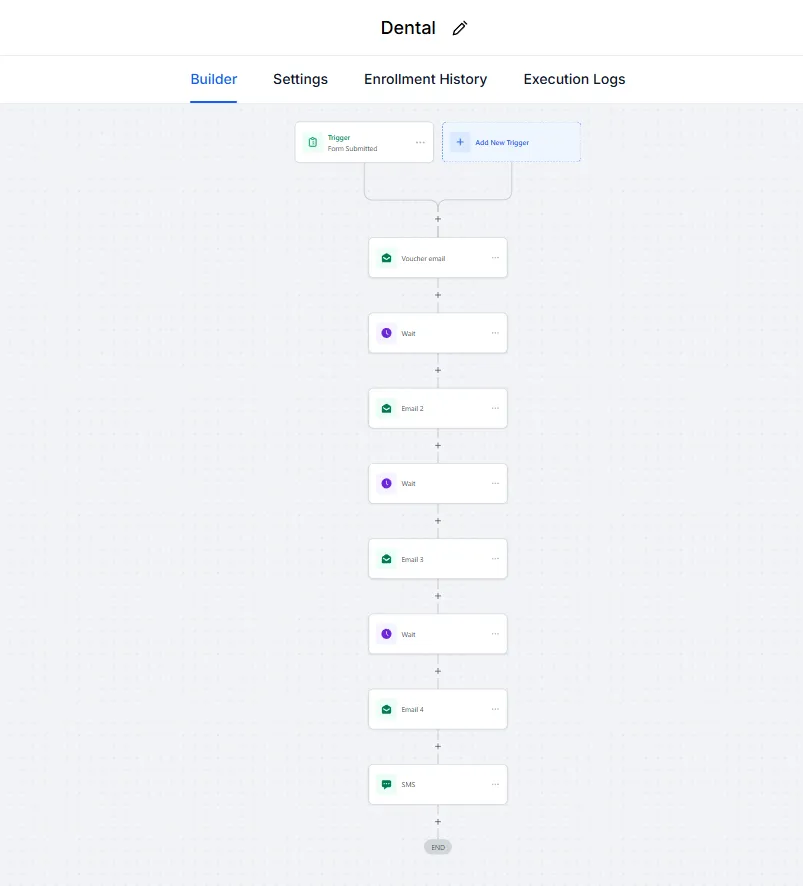The height and width of the screenshot is (886, 803).
Task: Switch to the Settings tab
Action: pyautogui.click(x=300, y=79)
